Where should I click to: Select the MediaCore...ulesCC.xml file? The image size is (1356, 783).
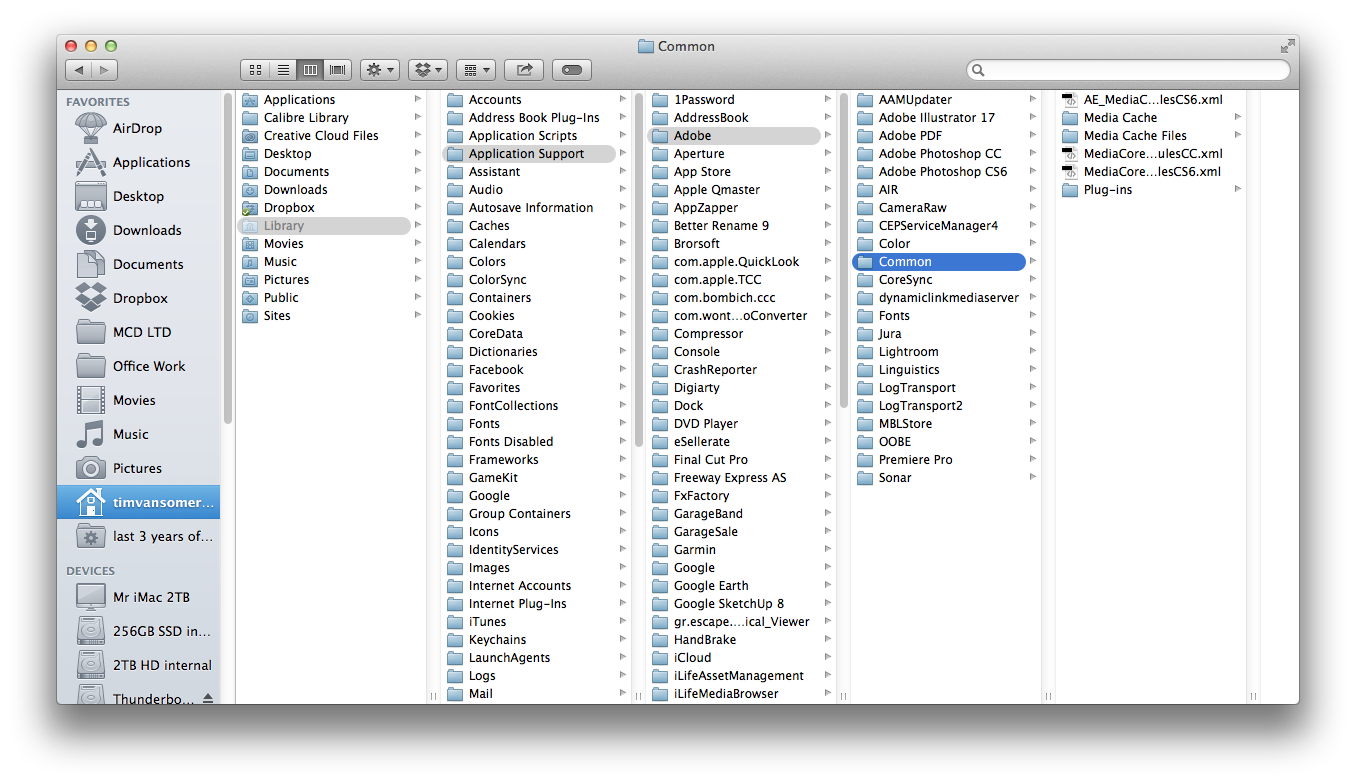click(x=1151, y=154)
